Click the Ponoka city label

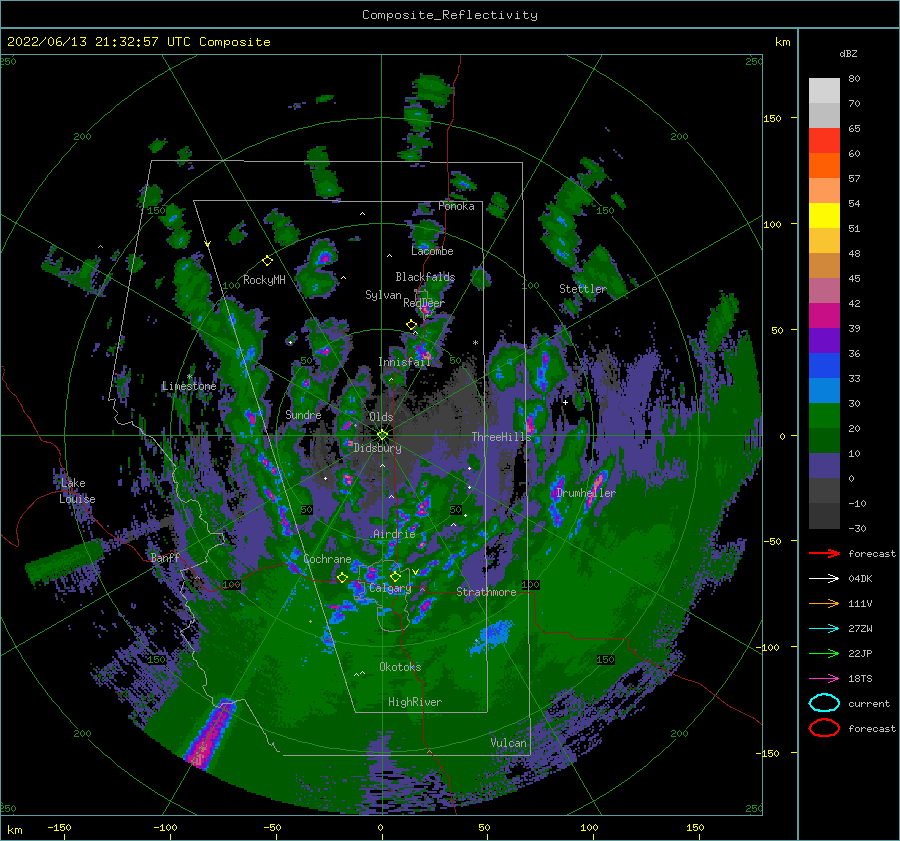coord(456,206)
